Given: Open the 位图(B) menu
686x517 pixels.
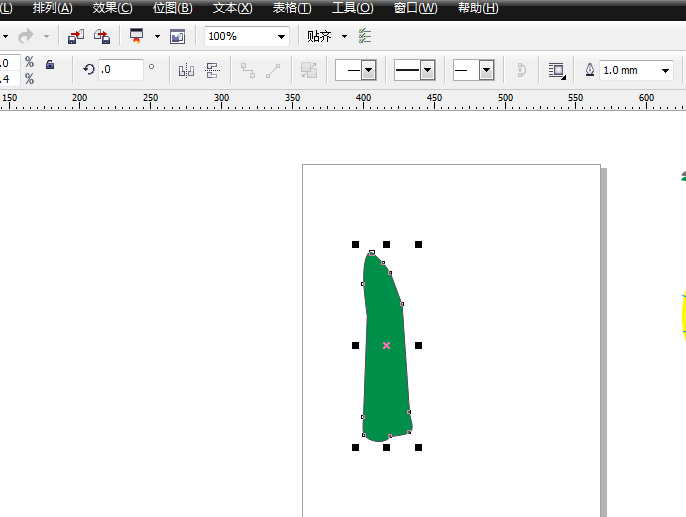Looking at the screenshot, I should [x=172, y=8].
